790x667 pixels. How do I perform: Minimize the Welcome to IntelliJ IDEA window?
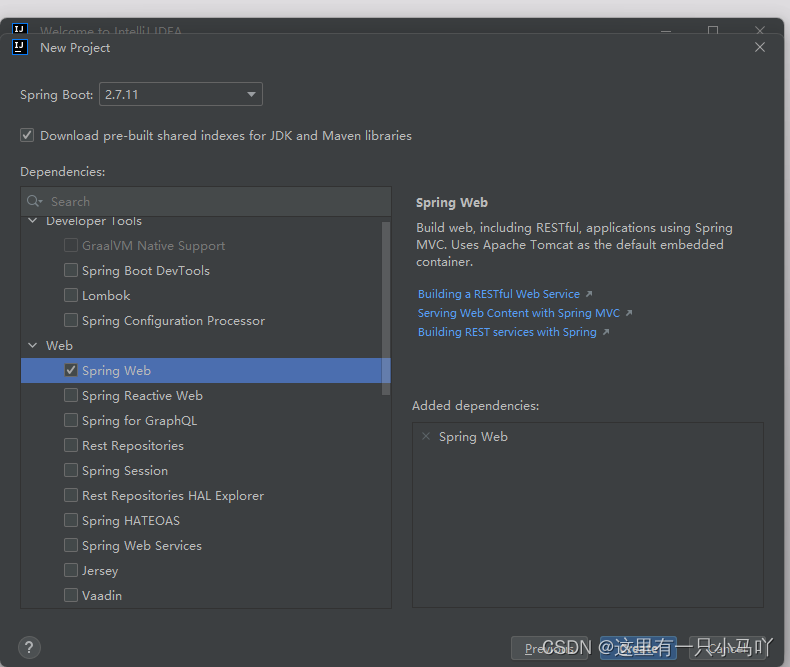pos(666,30)
